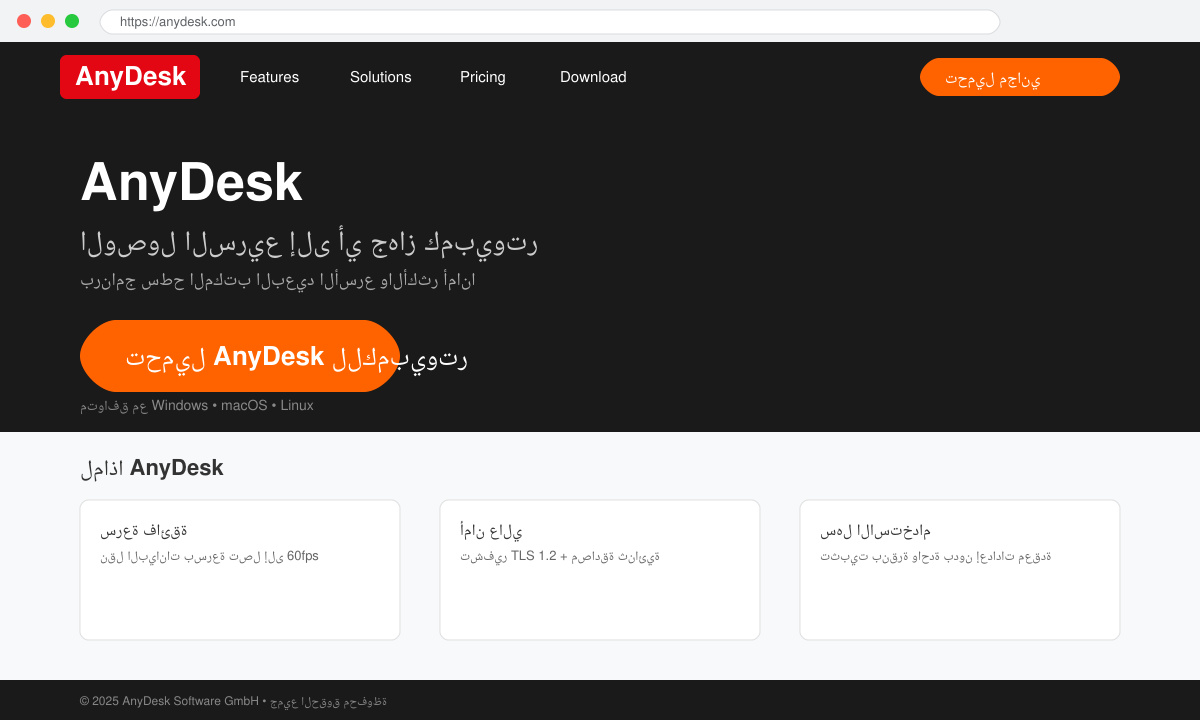
Task: Click the © 2025 AnyDesk Software GmbH footer text
Action: [233, 701]
